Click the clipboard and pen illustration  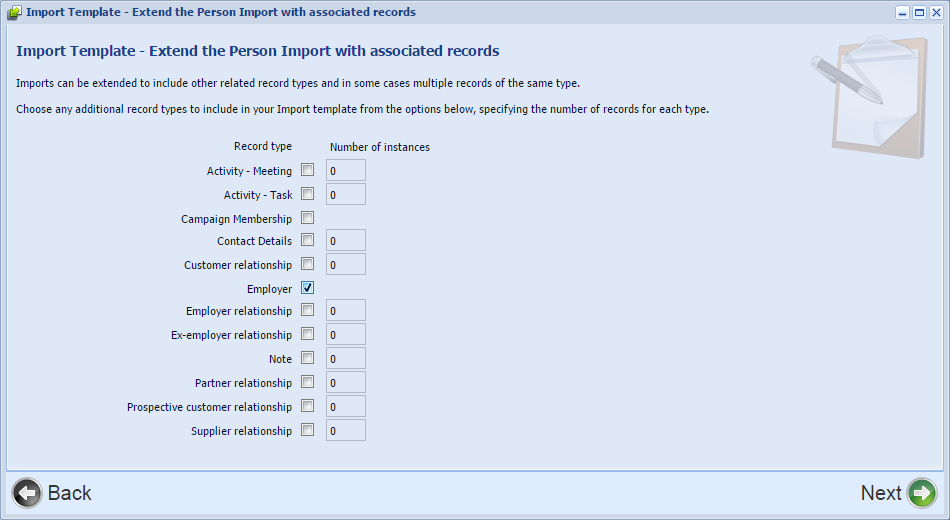click(870, 97)
